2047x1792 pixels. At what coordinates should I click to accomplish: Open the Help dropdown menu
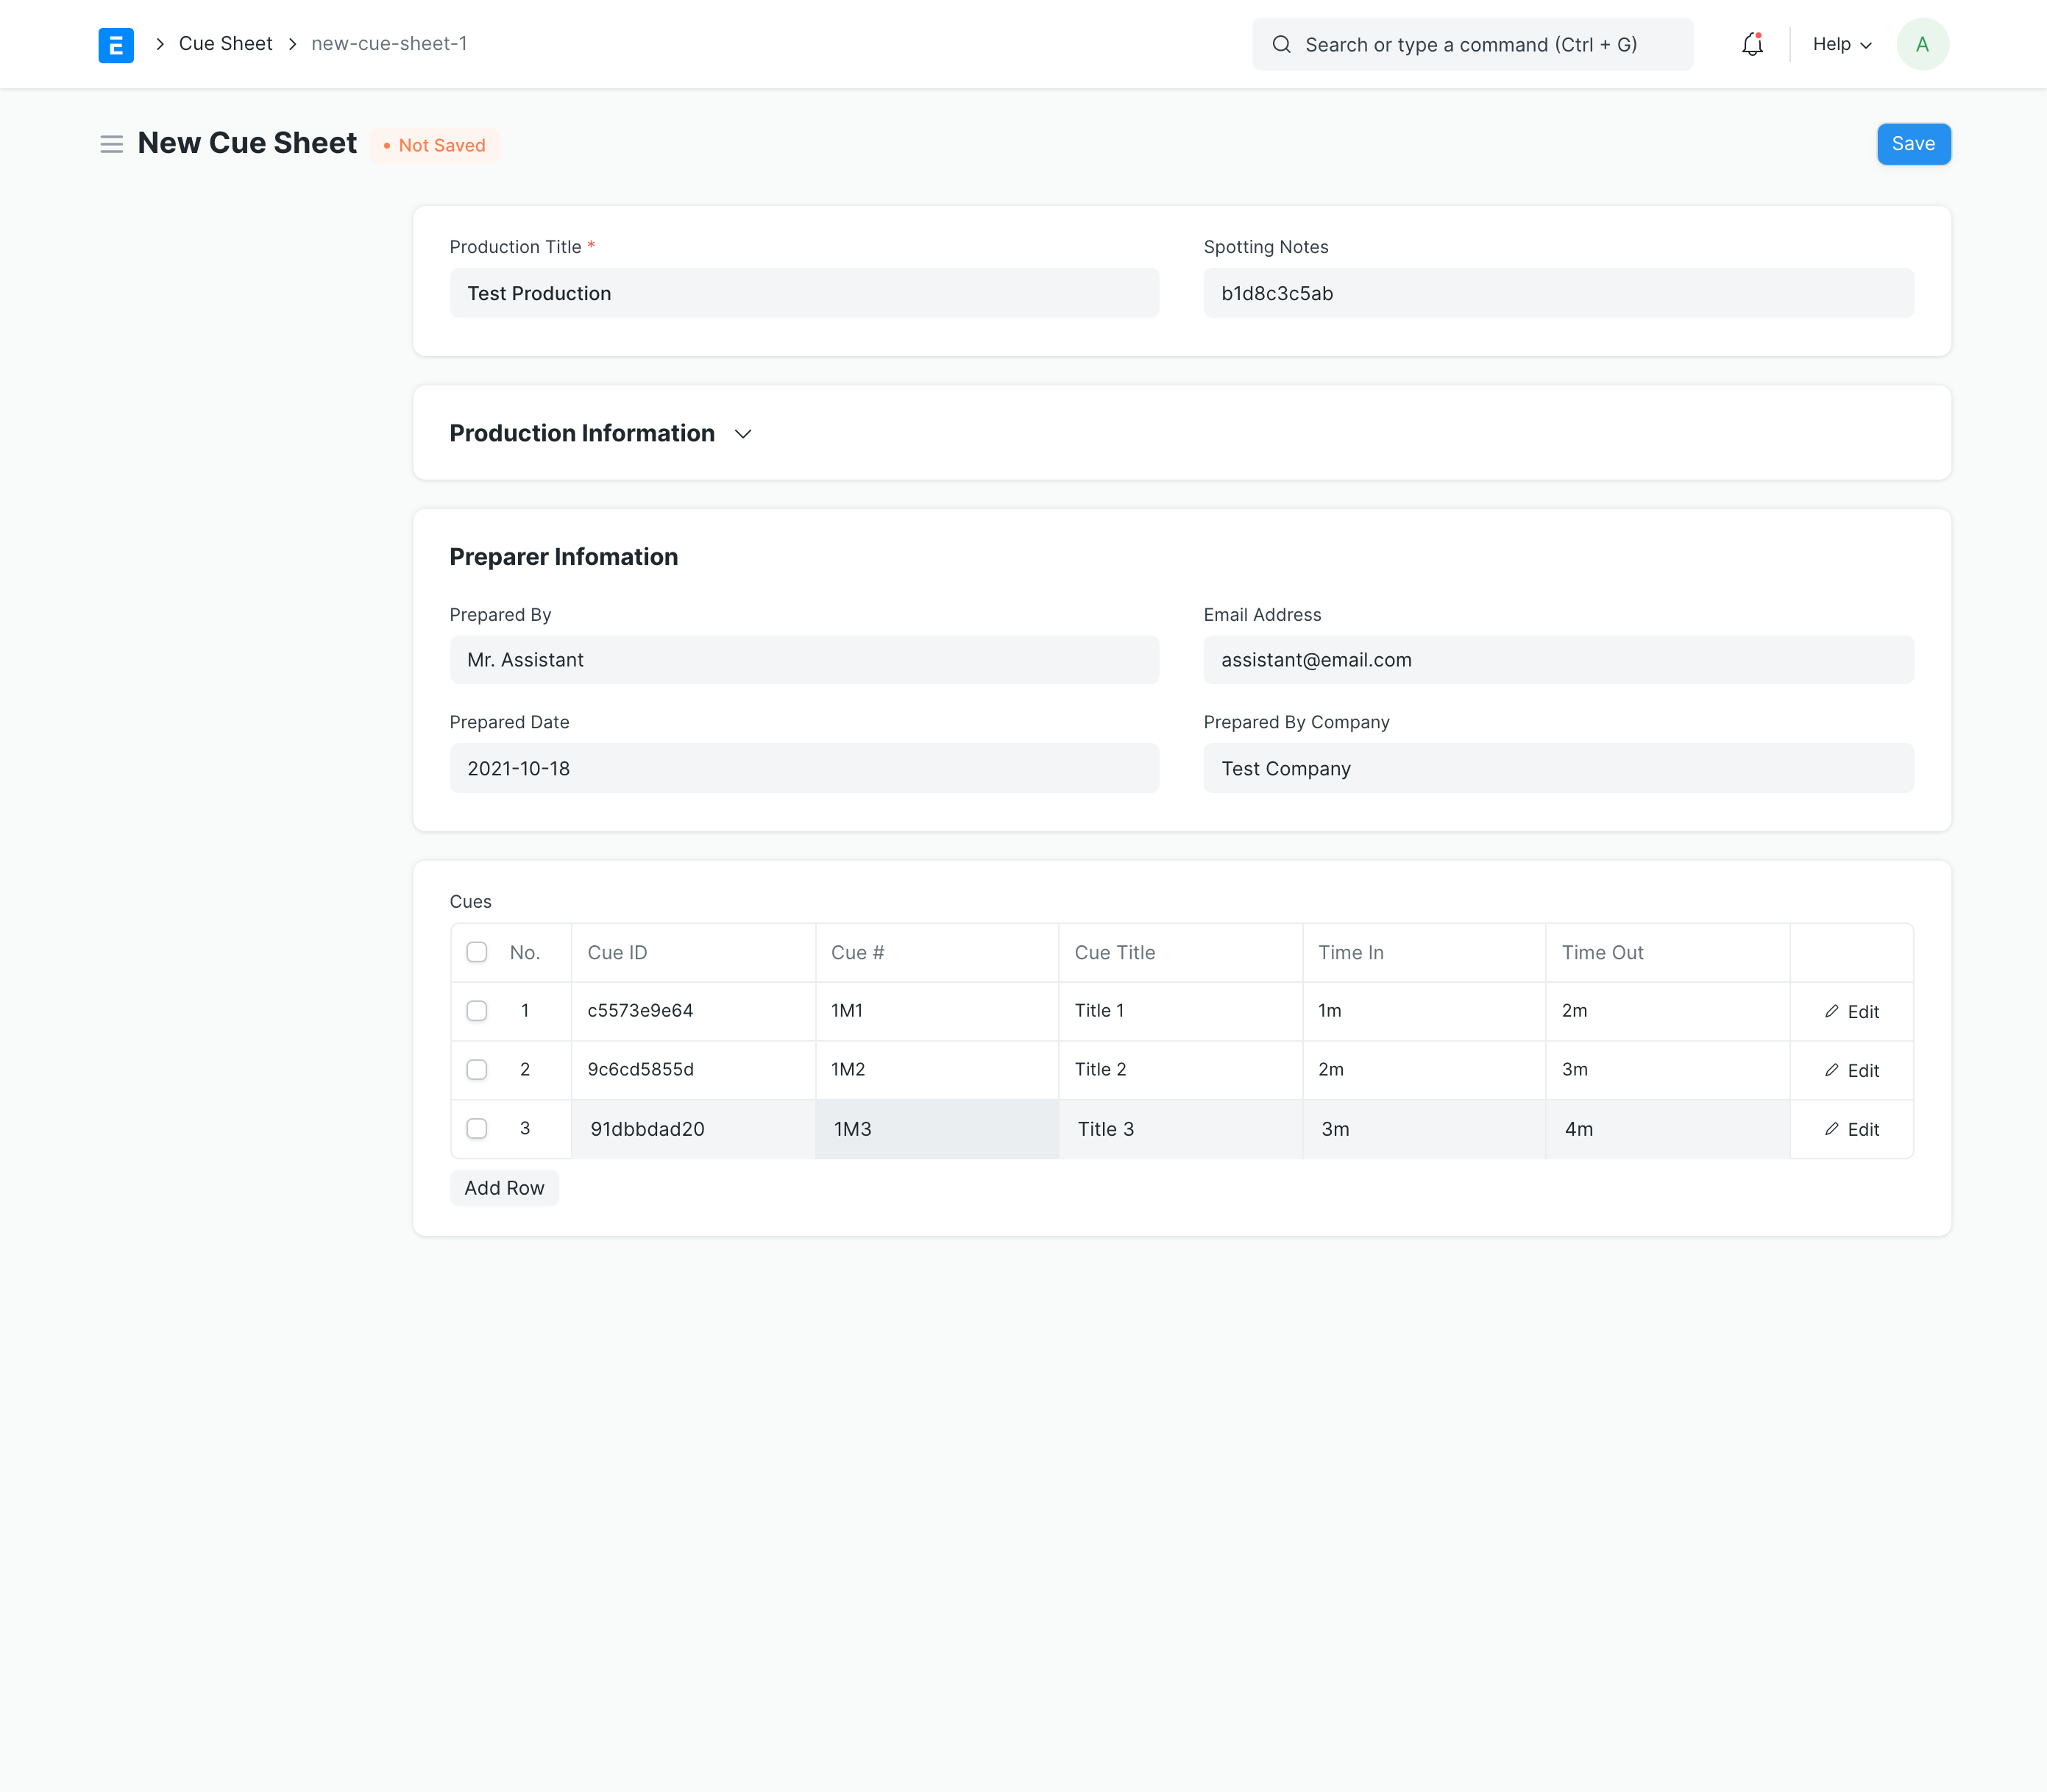pyautogui.click(x=1841, y=45)
